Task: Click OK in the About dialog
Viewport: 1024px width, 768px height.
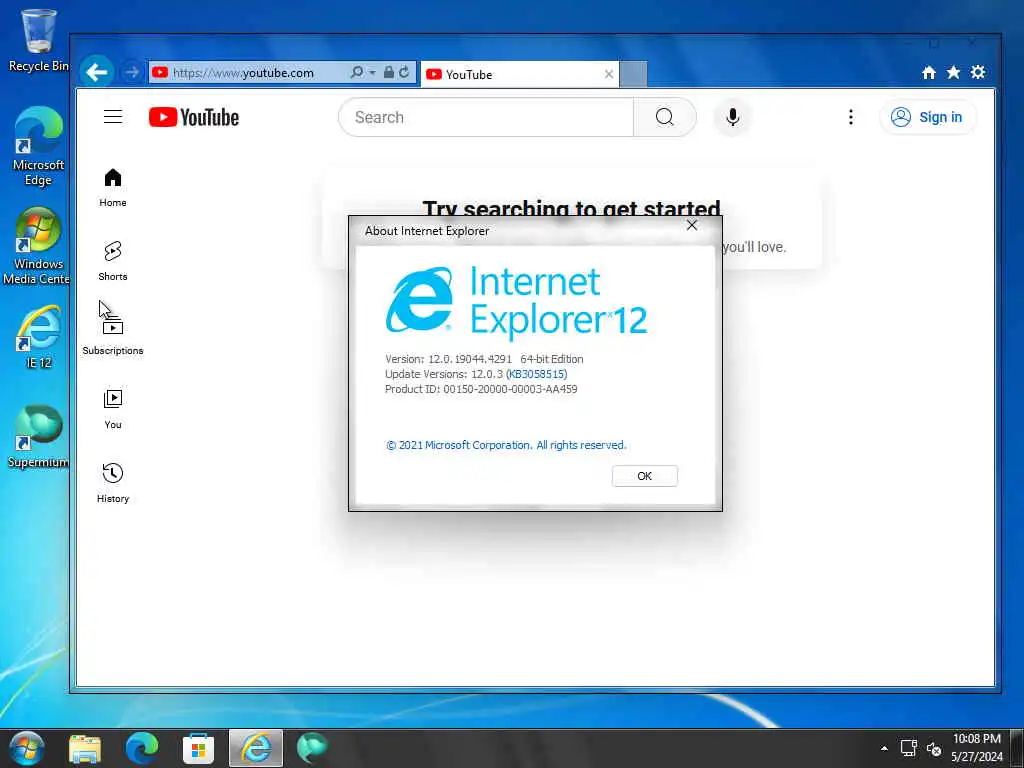Action: (645, 476)
